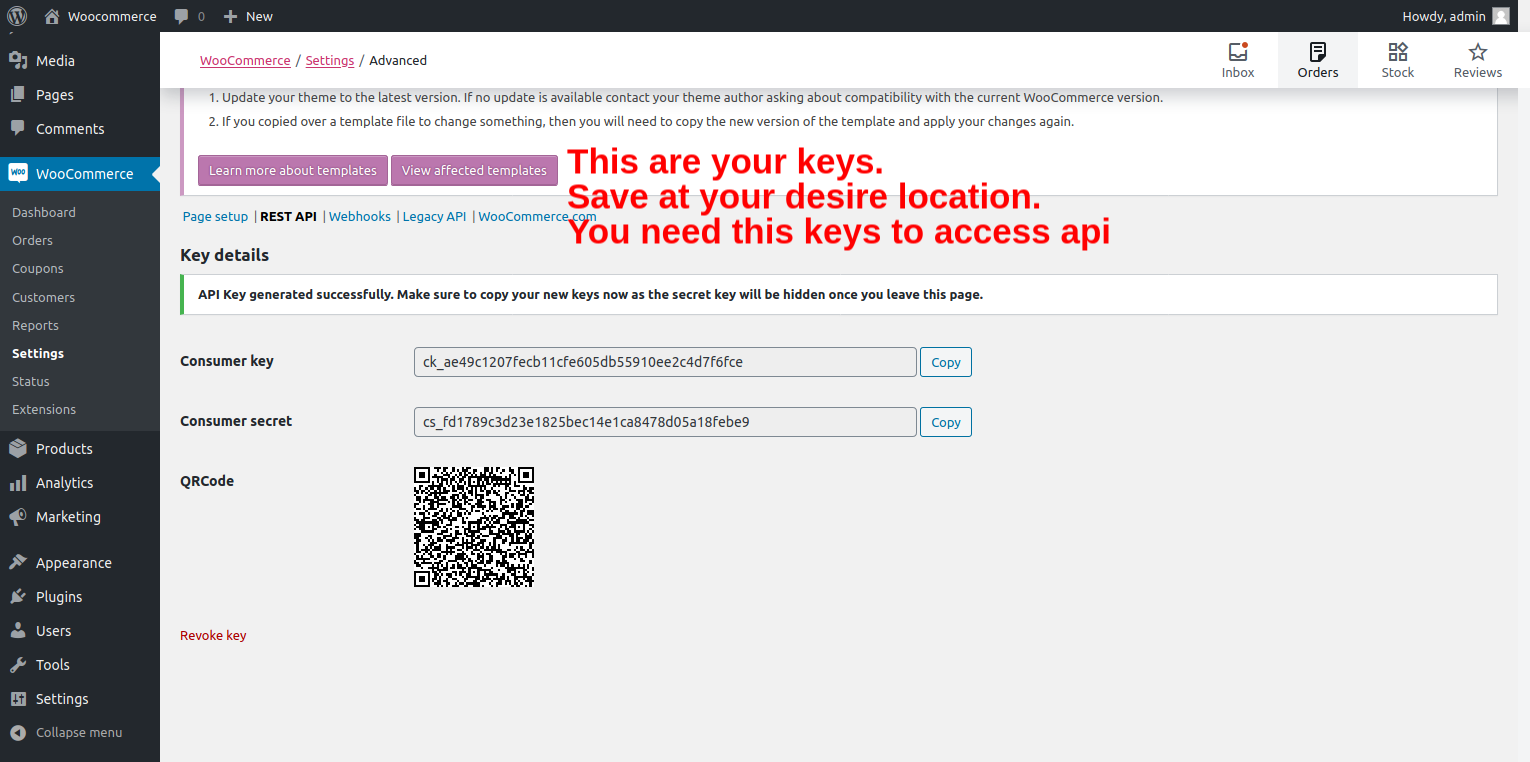This screenshot has width=1530, height=762.
Task: Click the Consumer key label
Action: [227, 361]
